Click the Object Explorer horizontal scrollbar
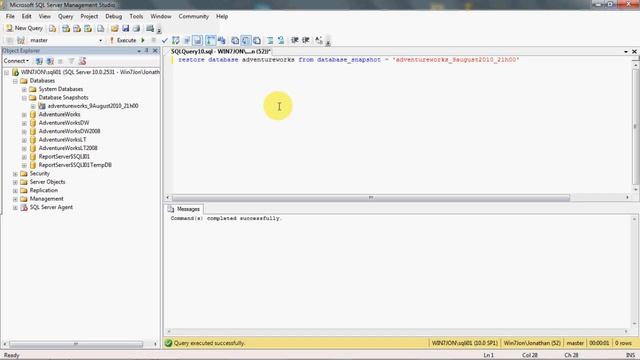Viewport: 640px width, 360px height. pyautogui.click(x=76, y=344)
